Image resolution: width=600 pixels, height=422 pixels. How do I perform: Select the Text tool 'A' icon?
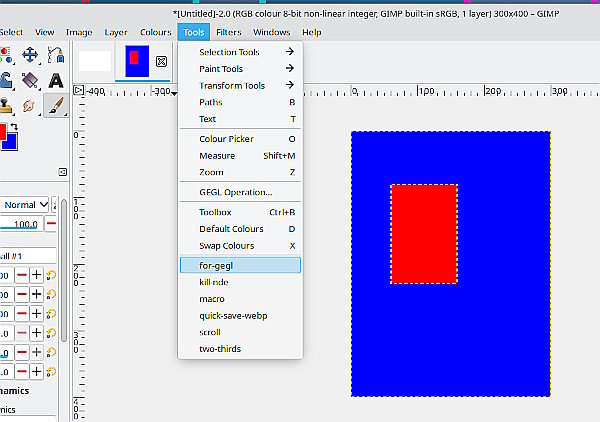pos(56,81)
